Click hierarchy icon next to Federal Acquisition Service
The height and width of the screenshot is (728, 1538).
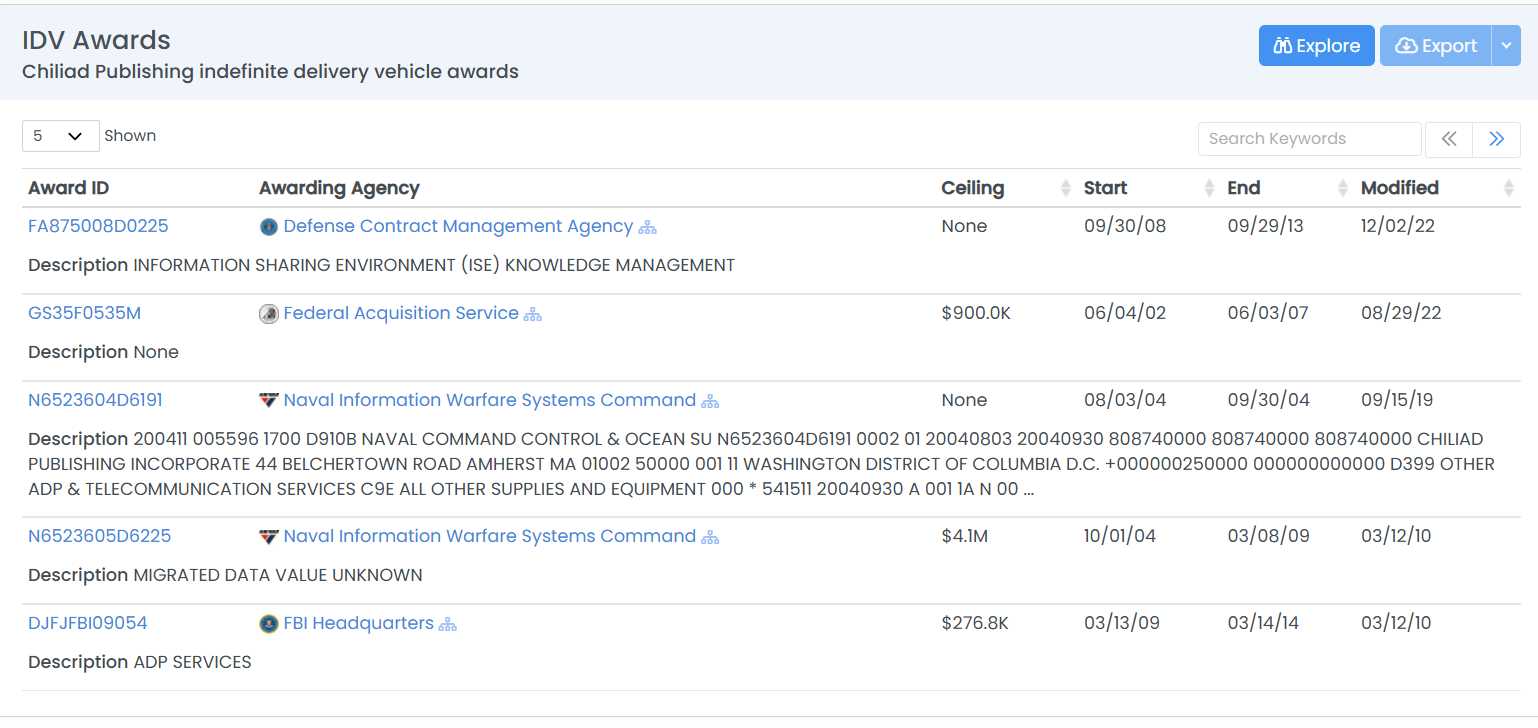click(533, 314)
